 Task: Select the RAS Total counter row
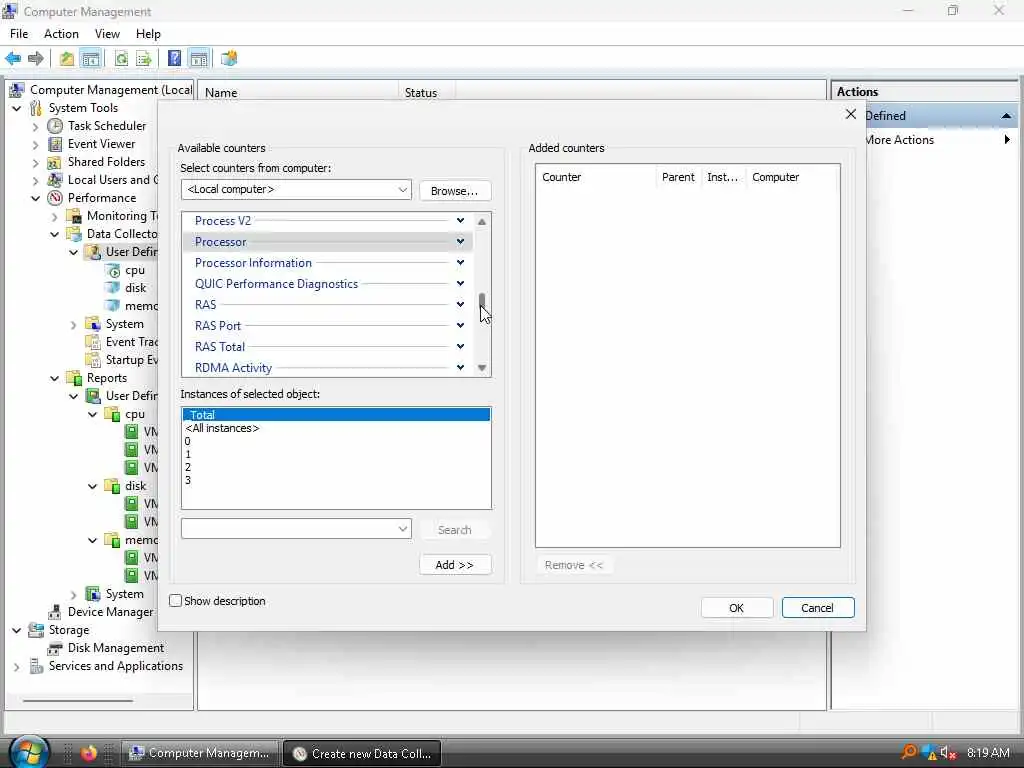pos(327,347)
